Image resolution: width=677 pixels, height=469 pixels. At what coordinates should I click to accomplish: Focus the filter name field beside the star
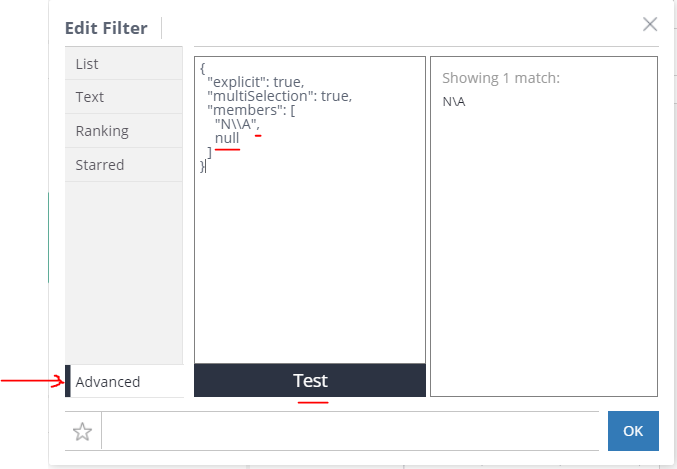pyautogui.click(x=350, y=431)
